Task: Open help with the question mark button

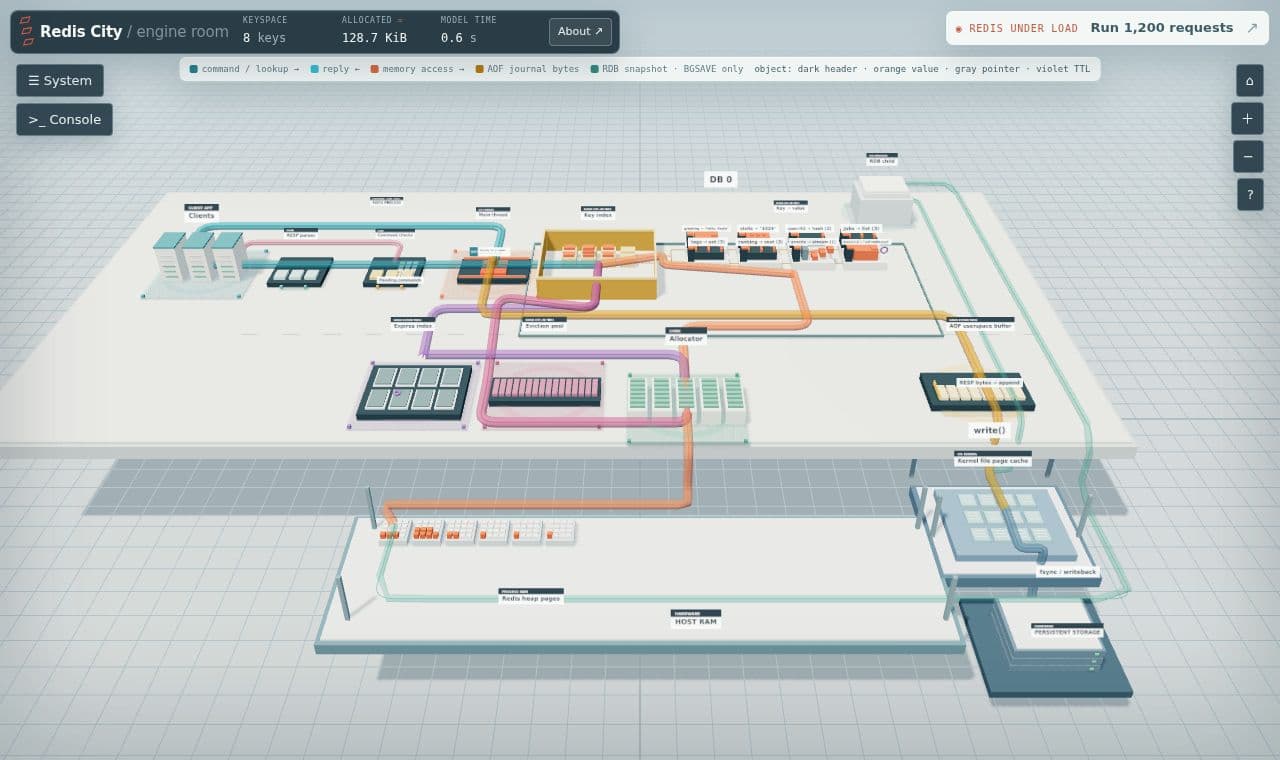Action: 1249,194
